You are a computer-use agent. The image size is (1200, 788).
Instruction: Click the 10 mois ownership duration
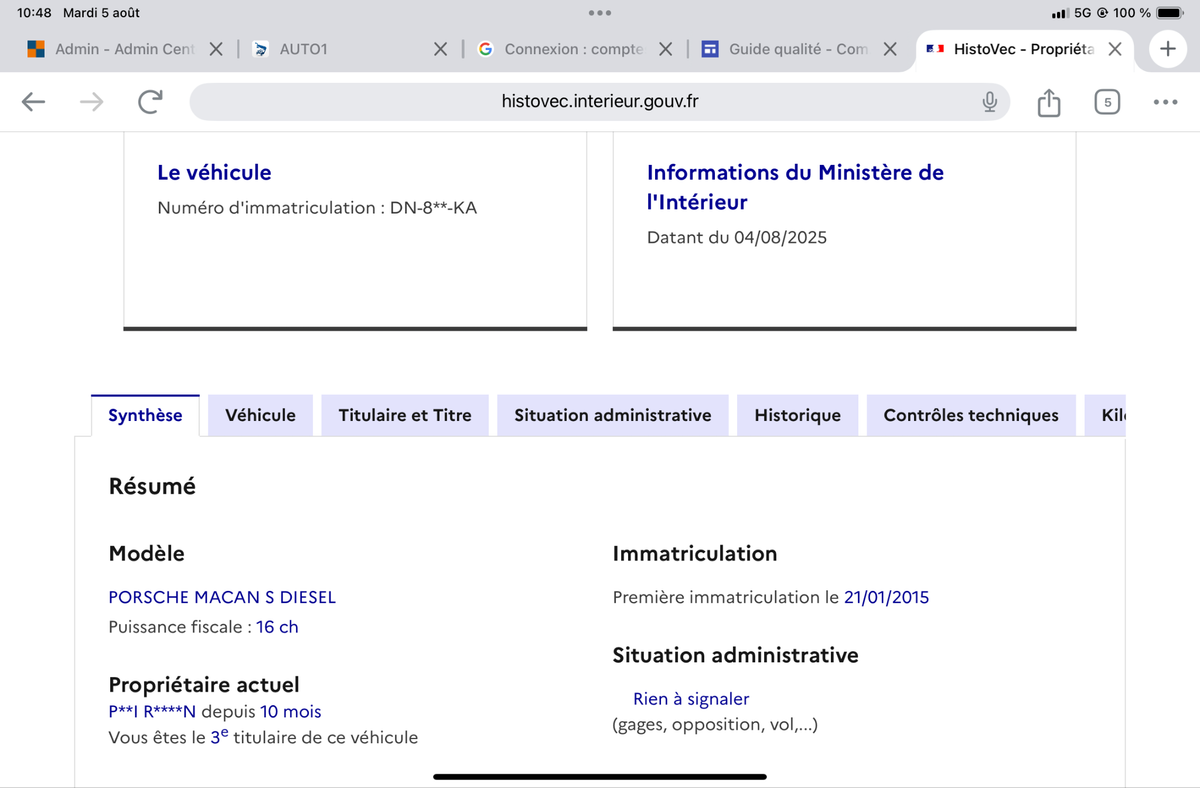[x=291, y=712]
